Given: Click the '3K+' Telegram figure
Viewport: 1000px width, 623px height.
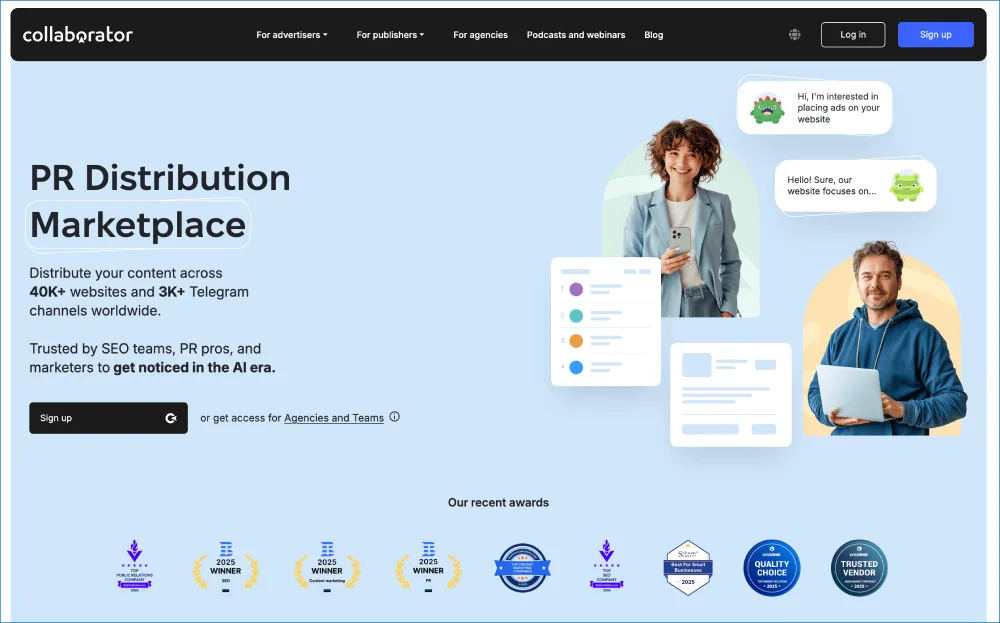Looking at the screenshot, I should pyautogui.click(x=172, y=292).
